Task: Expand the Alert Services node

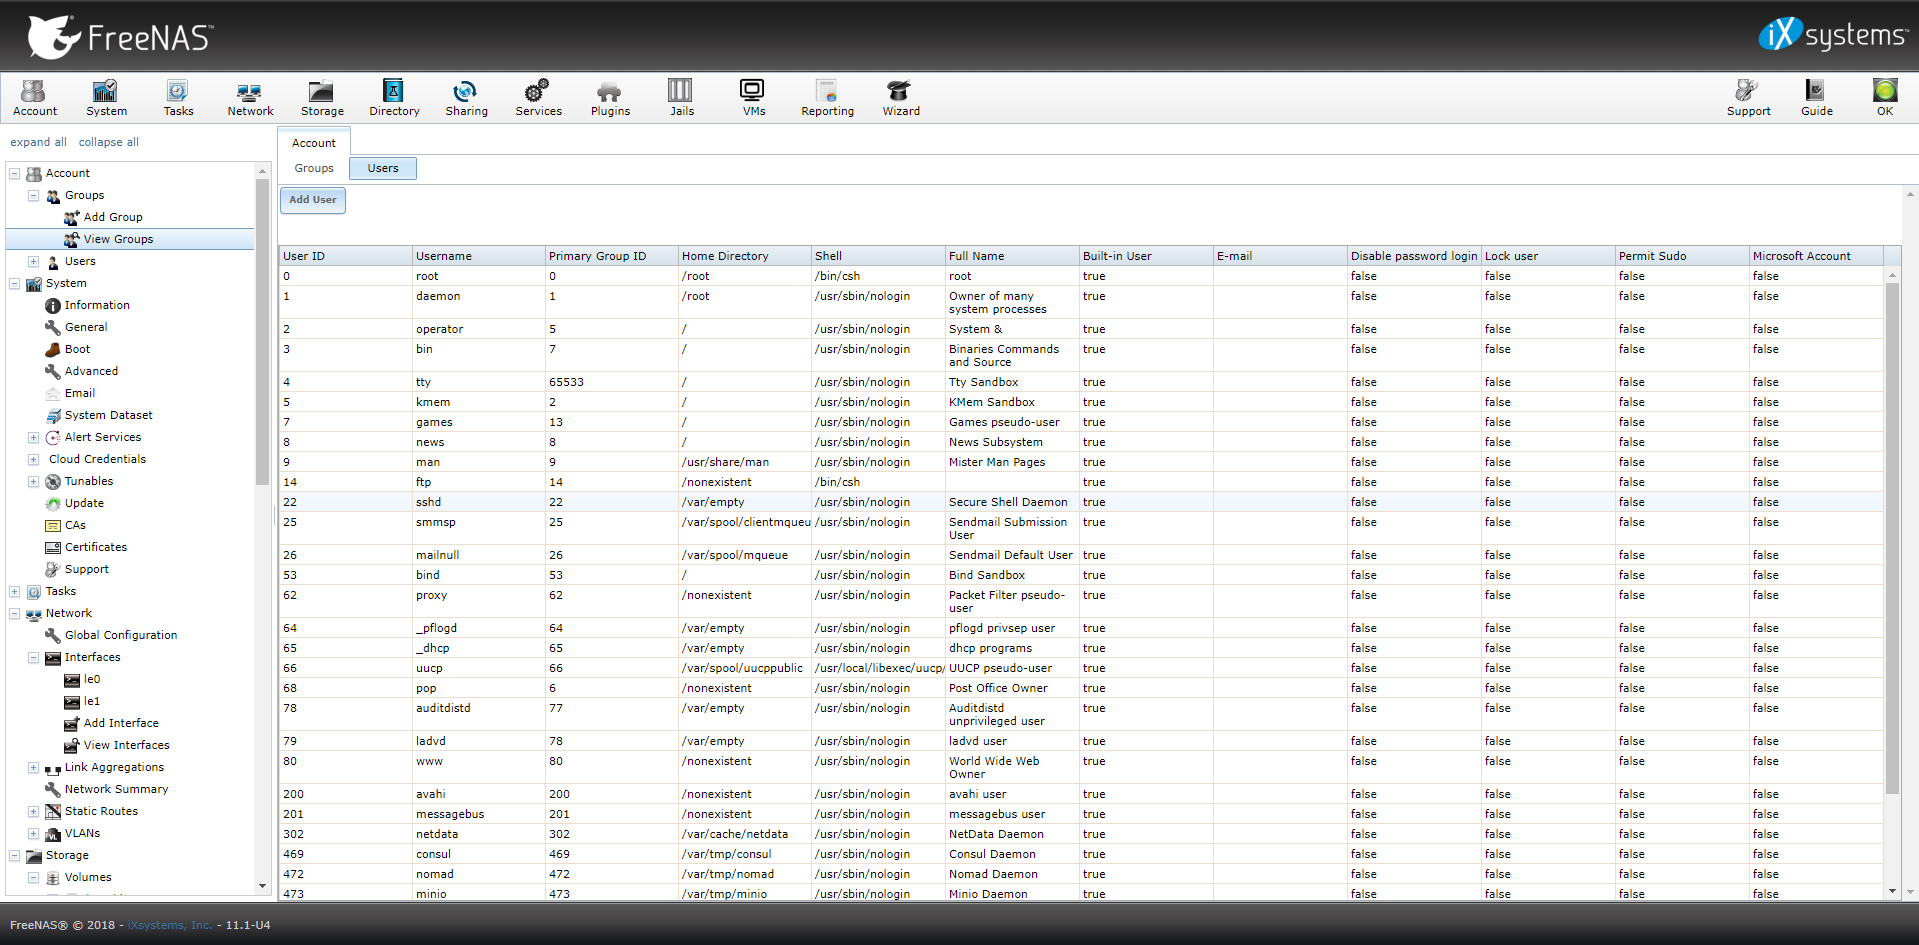Action: (33, 437)
